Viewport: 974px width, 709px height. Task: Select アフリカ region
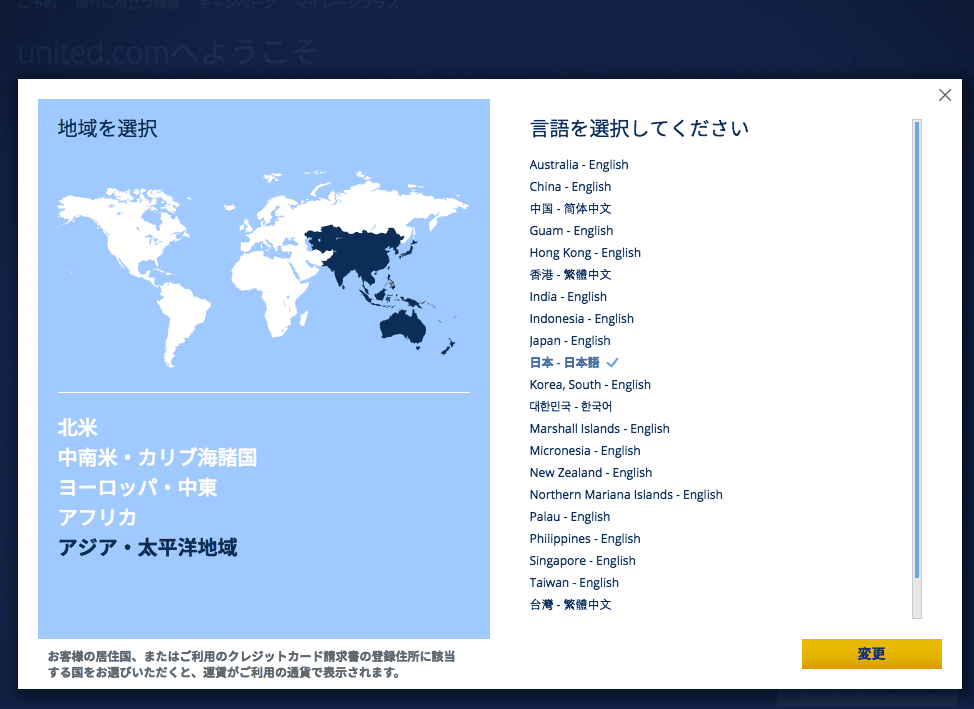point(97,518)
